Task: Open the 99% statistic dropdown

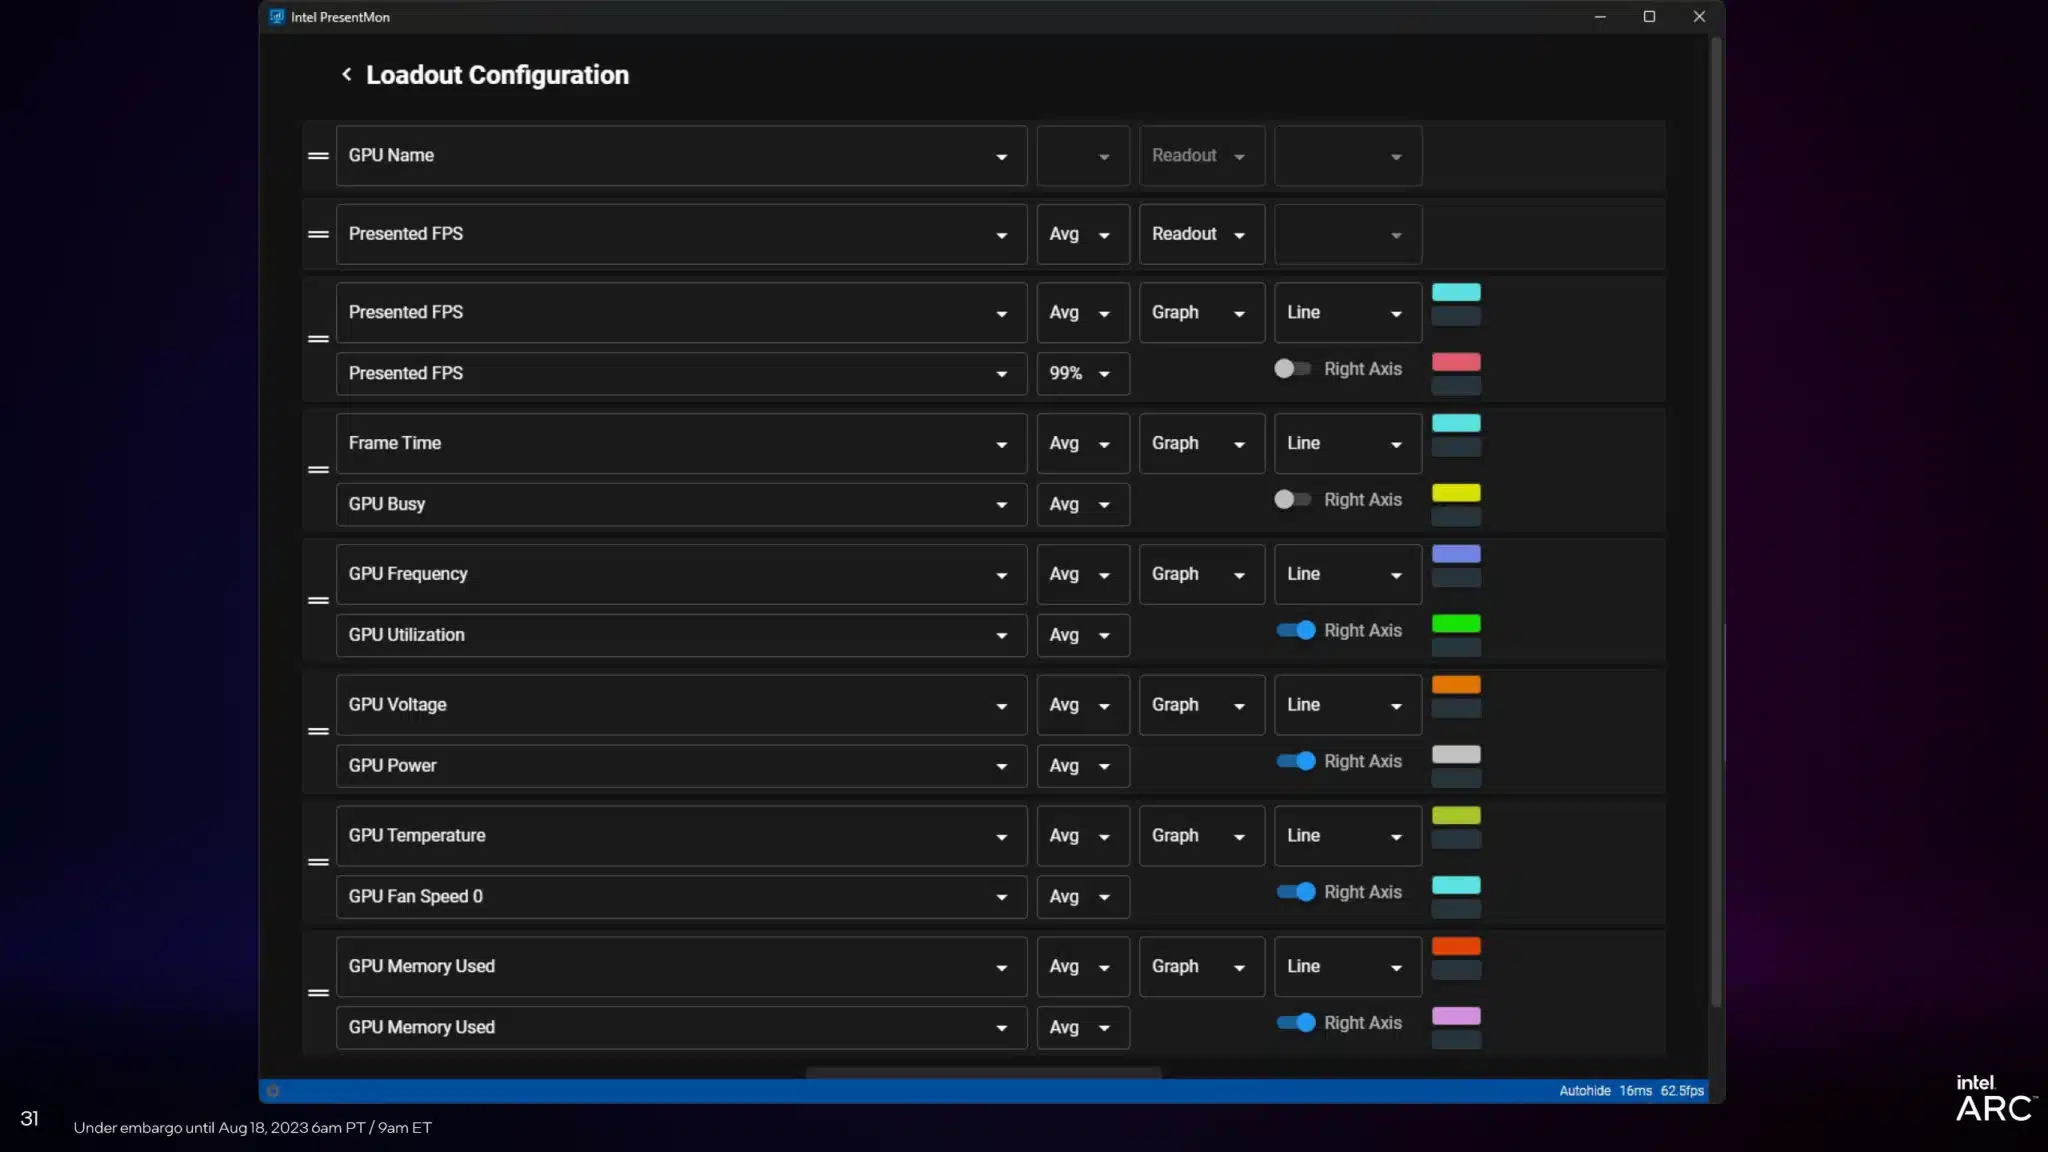Action: (x=1083, y=374)
